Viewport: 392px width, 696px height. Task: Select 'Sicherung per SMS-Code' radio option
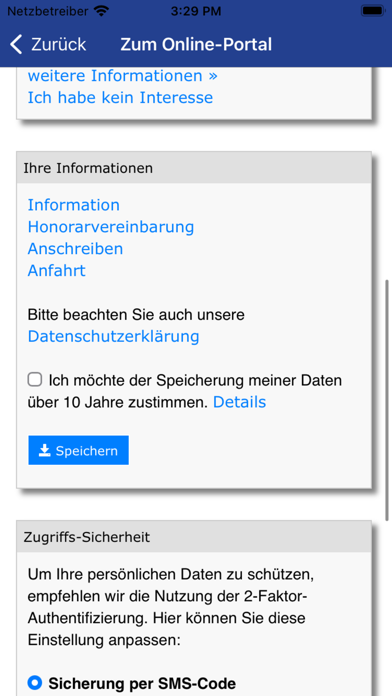pyautogui.click(x=35, y=682)
